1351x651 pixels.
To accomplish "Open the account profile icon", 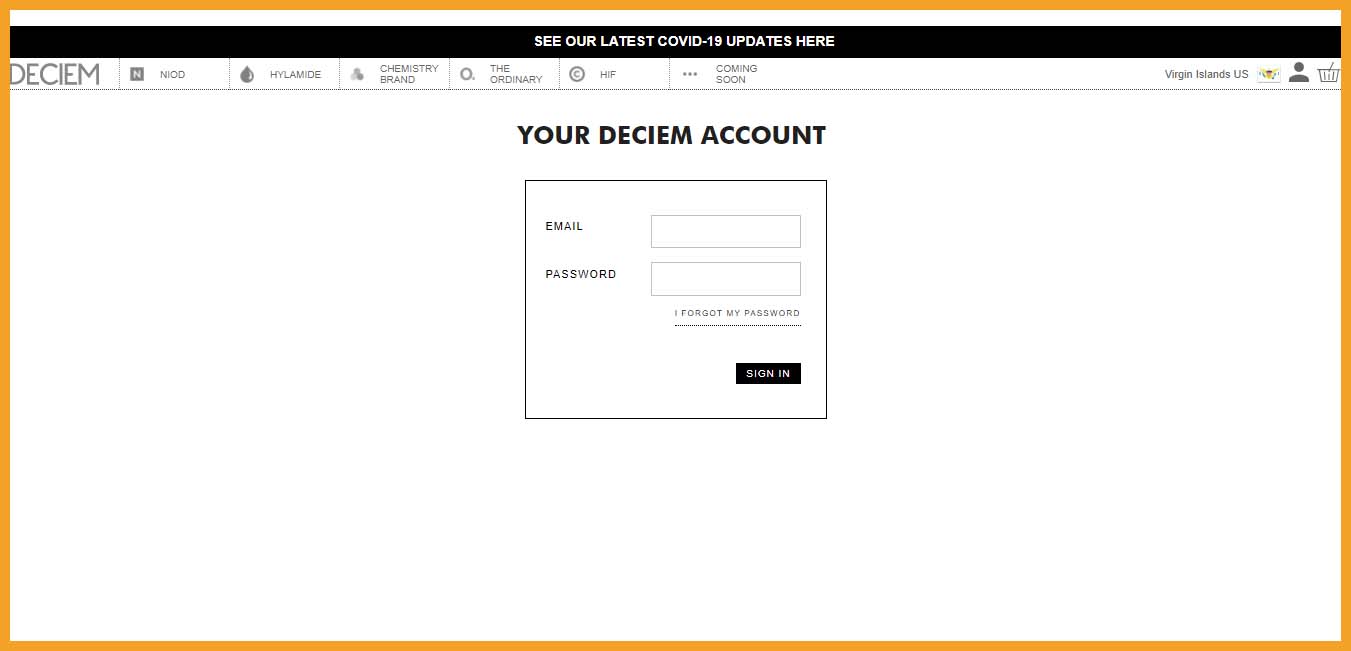I will coord(1298,72).
